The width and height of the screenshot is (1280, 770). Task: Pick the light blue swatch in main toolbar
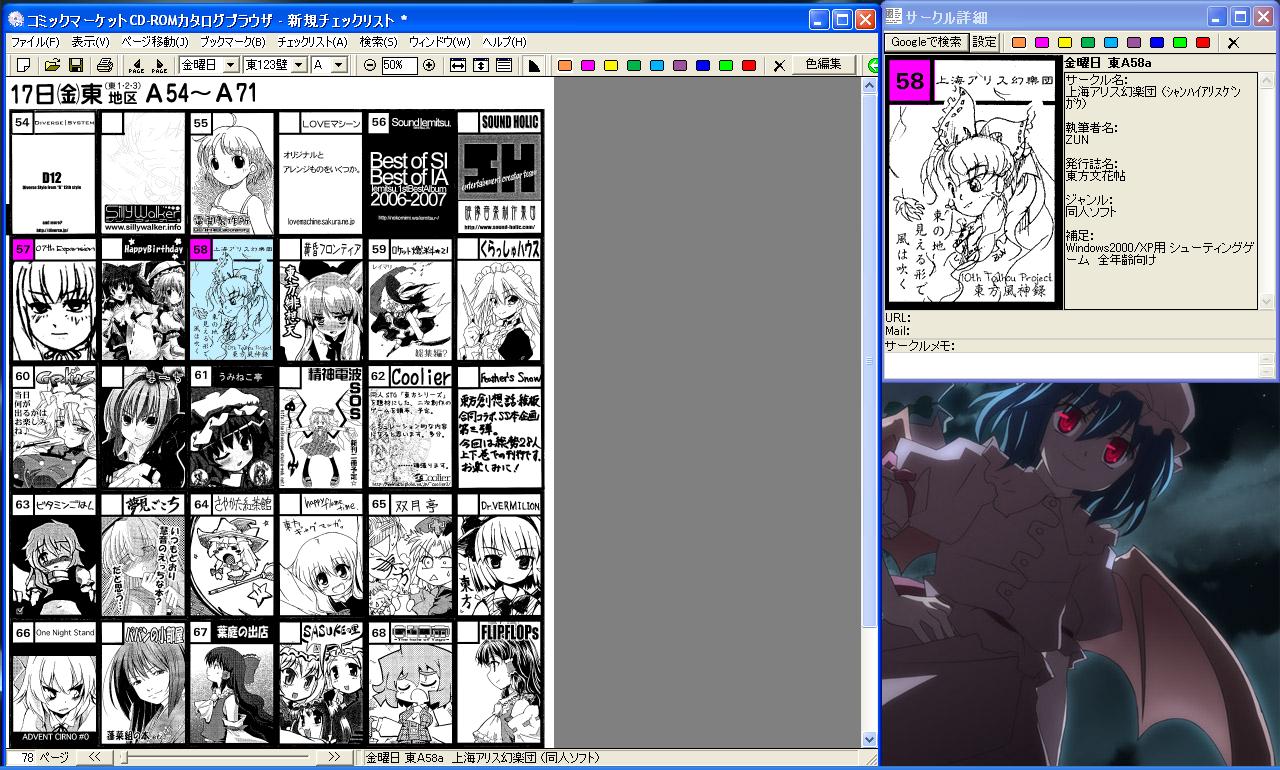(x=657, y=66)
